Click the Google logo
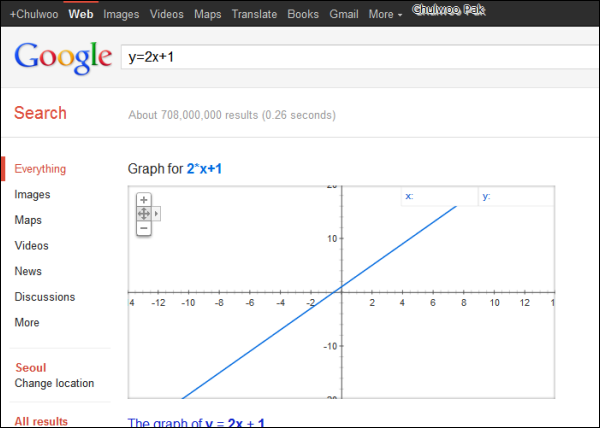Screen dimensions: 600x428 click(62, 60)
